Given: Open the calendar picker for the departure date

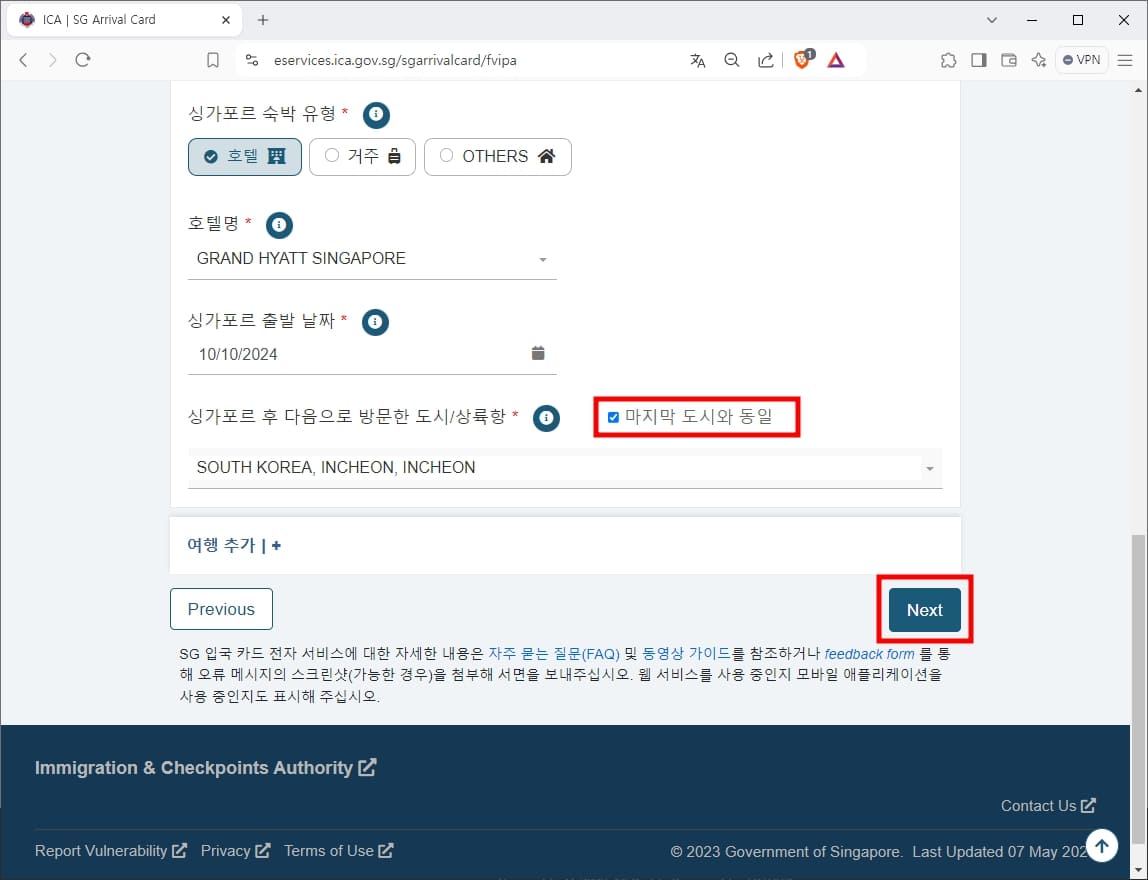Looking at the screenshot, I should pyautogui.click(x=538, y=352).
